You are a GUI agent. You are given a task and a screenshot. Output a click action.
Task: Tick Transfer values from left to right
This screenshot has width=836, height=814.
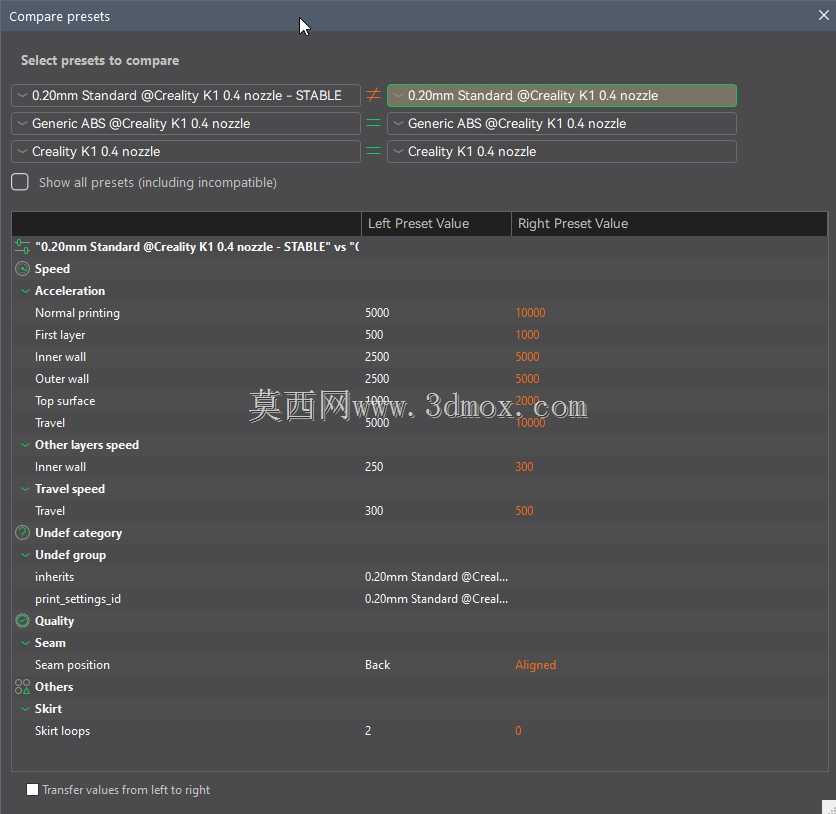(x=33, y=789)
